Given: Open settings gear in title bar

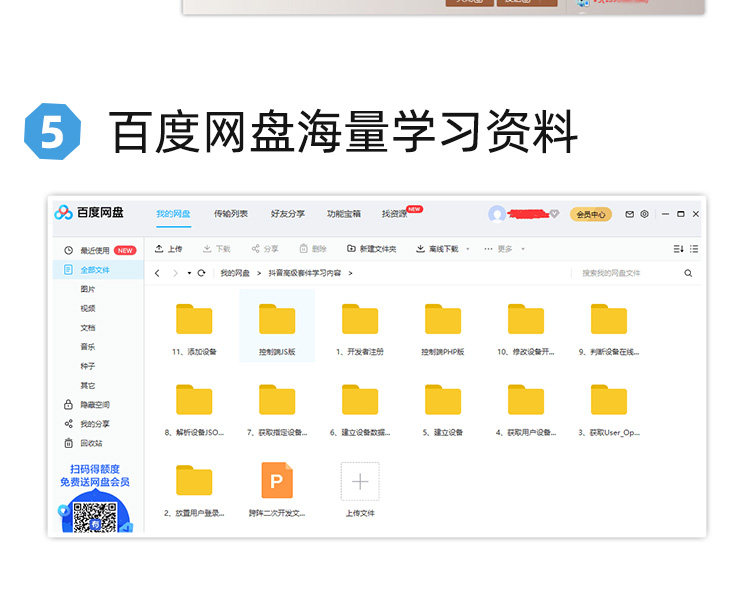Looking at the screenshot, I should click(x=644, y=214).
